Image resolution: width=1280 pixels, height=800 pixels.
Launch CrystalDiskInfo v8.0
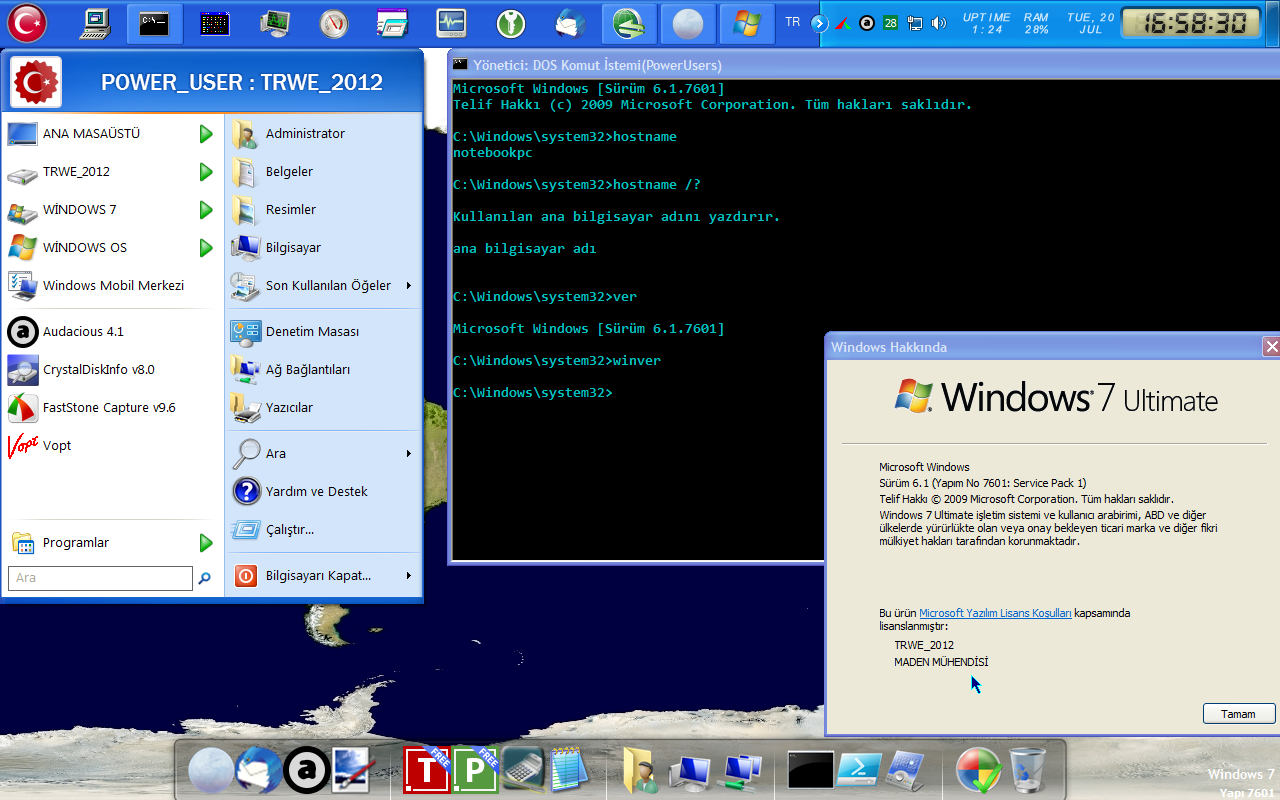click(112, 370)
